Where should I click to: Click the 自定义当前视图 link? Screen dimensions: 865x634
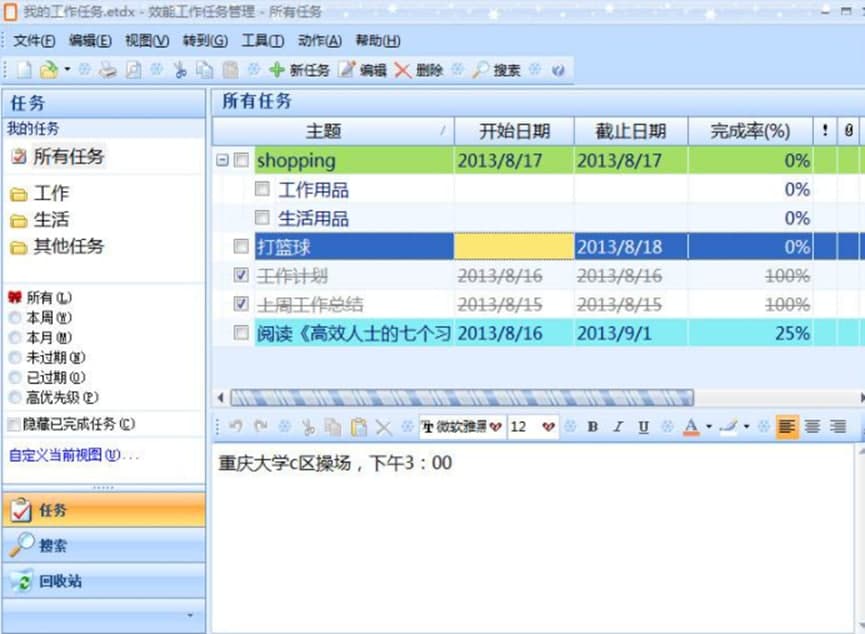73,455
